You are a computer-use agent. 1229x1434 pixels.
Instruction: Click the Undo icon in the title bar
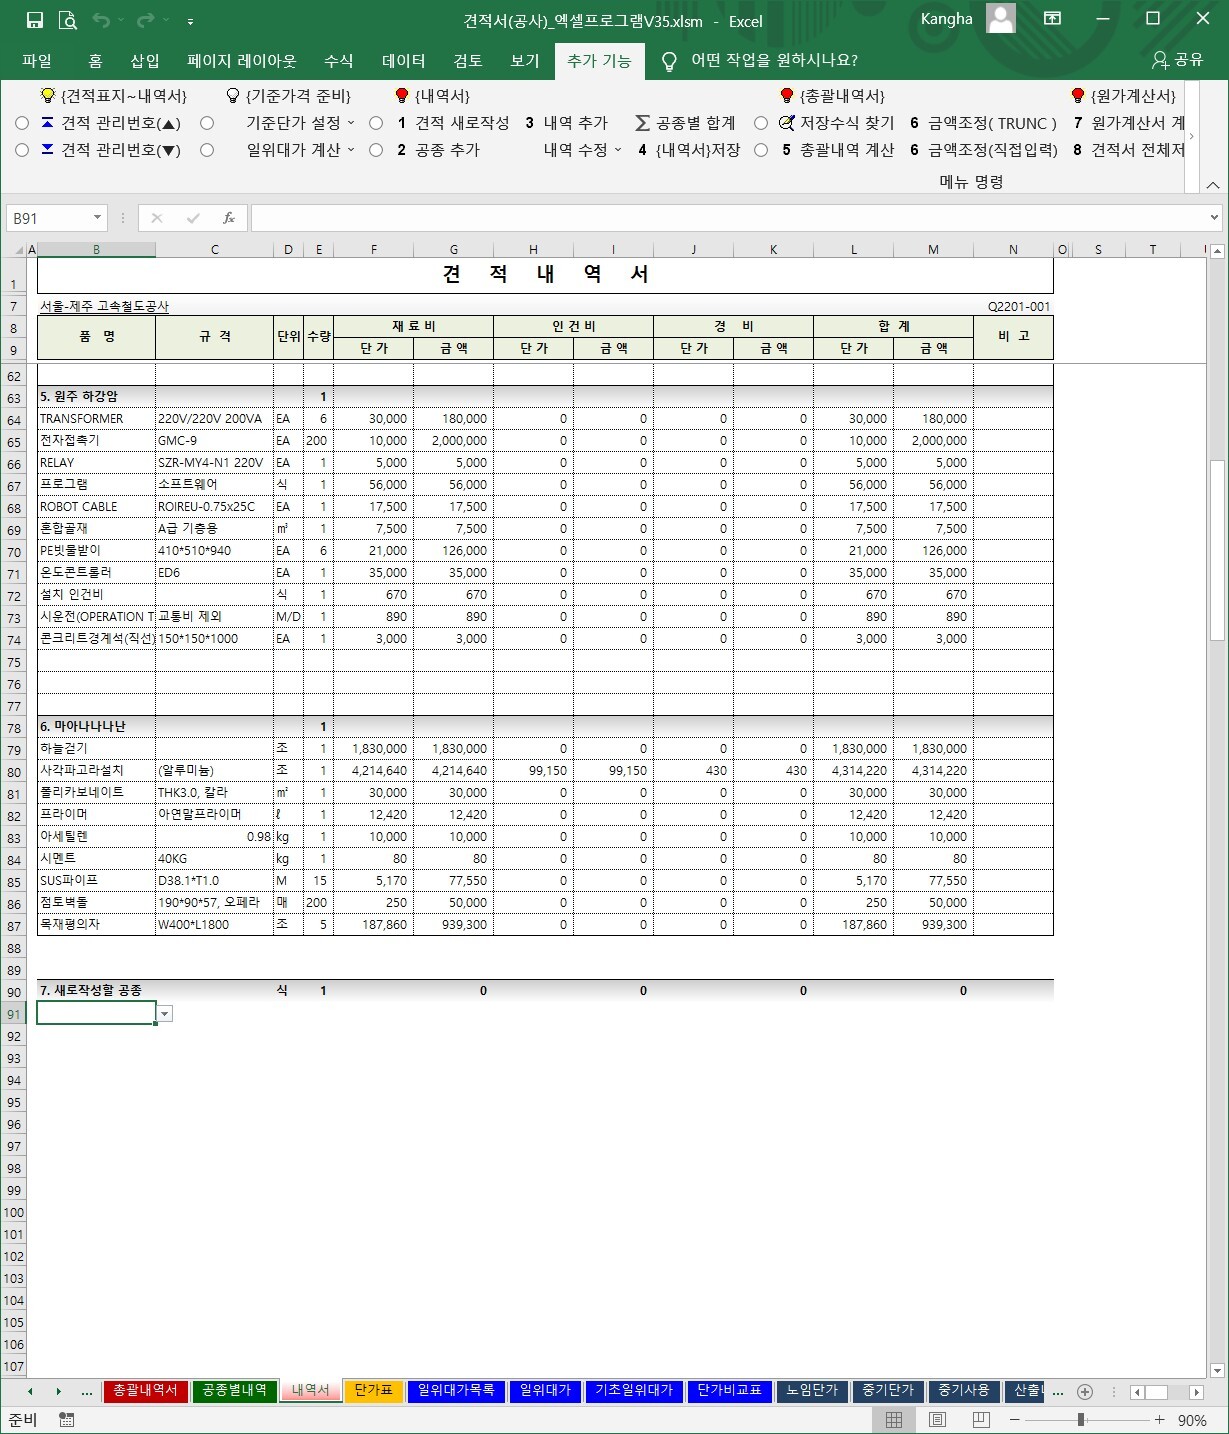101,20
